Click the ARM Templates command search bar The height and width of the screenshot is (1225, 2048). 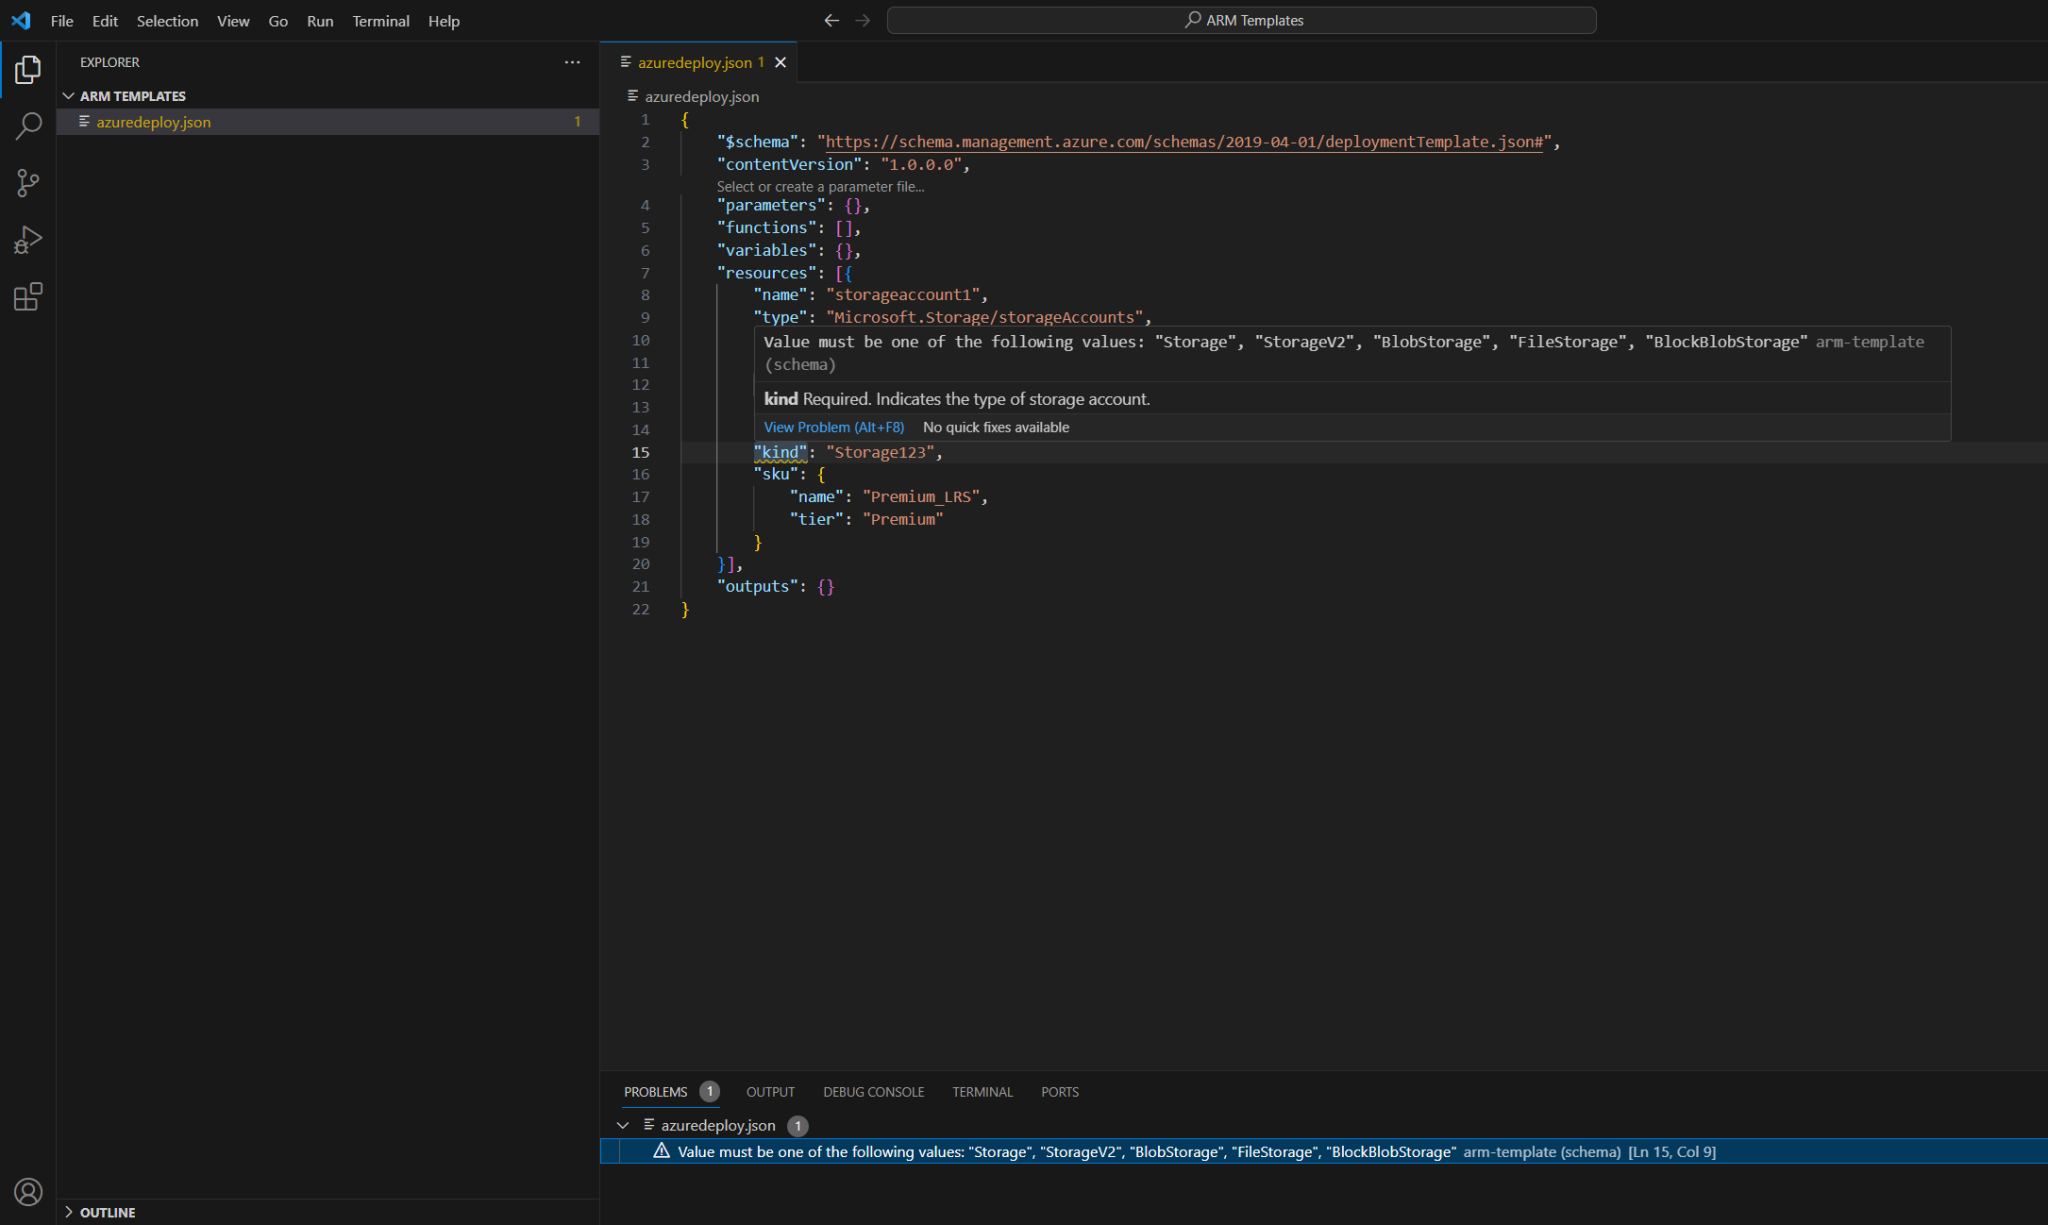click(1242, 19)
